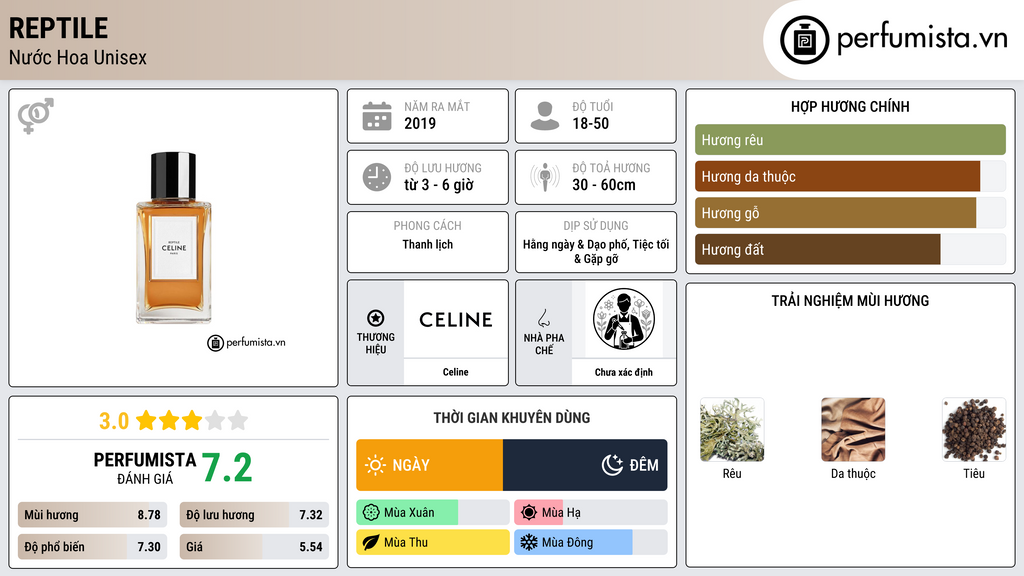Click the PERFUMISTA ĐÁNH GIÁ label
The width and height of the screenshot is (1024, 576).
pos(144,468)
